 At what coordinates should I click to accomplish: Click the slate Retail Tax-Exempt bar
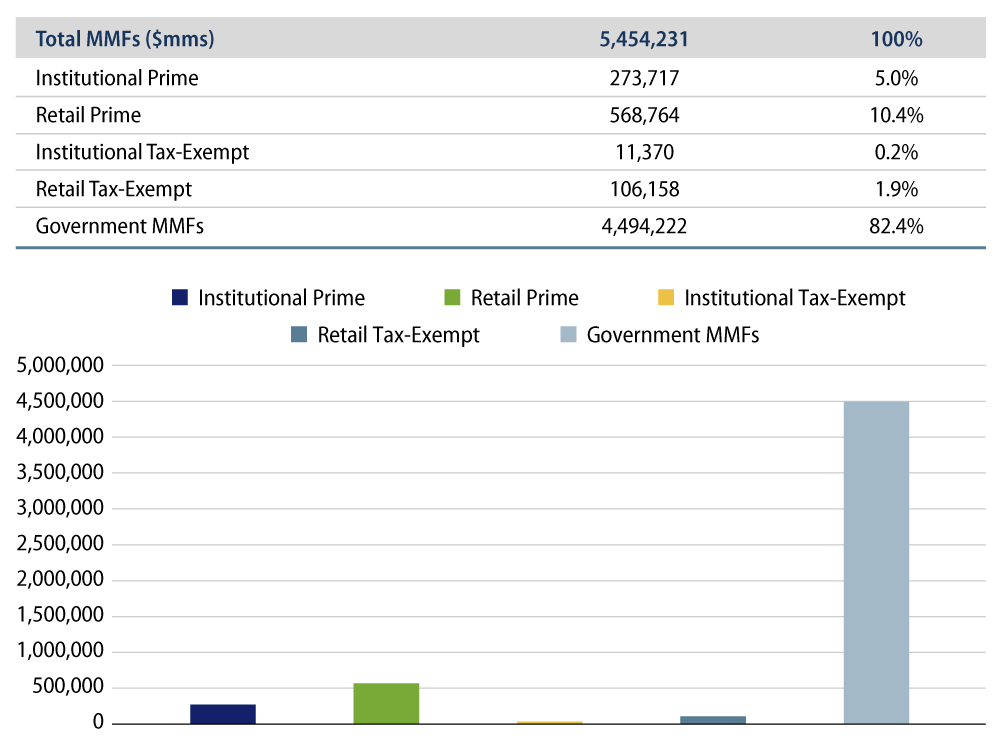point(713,720)
